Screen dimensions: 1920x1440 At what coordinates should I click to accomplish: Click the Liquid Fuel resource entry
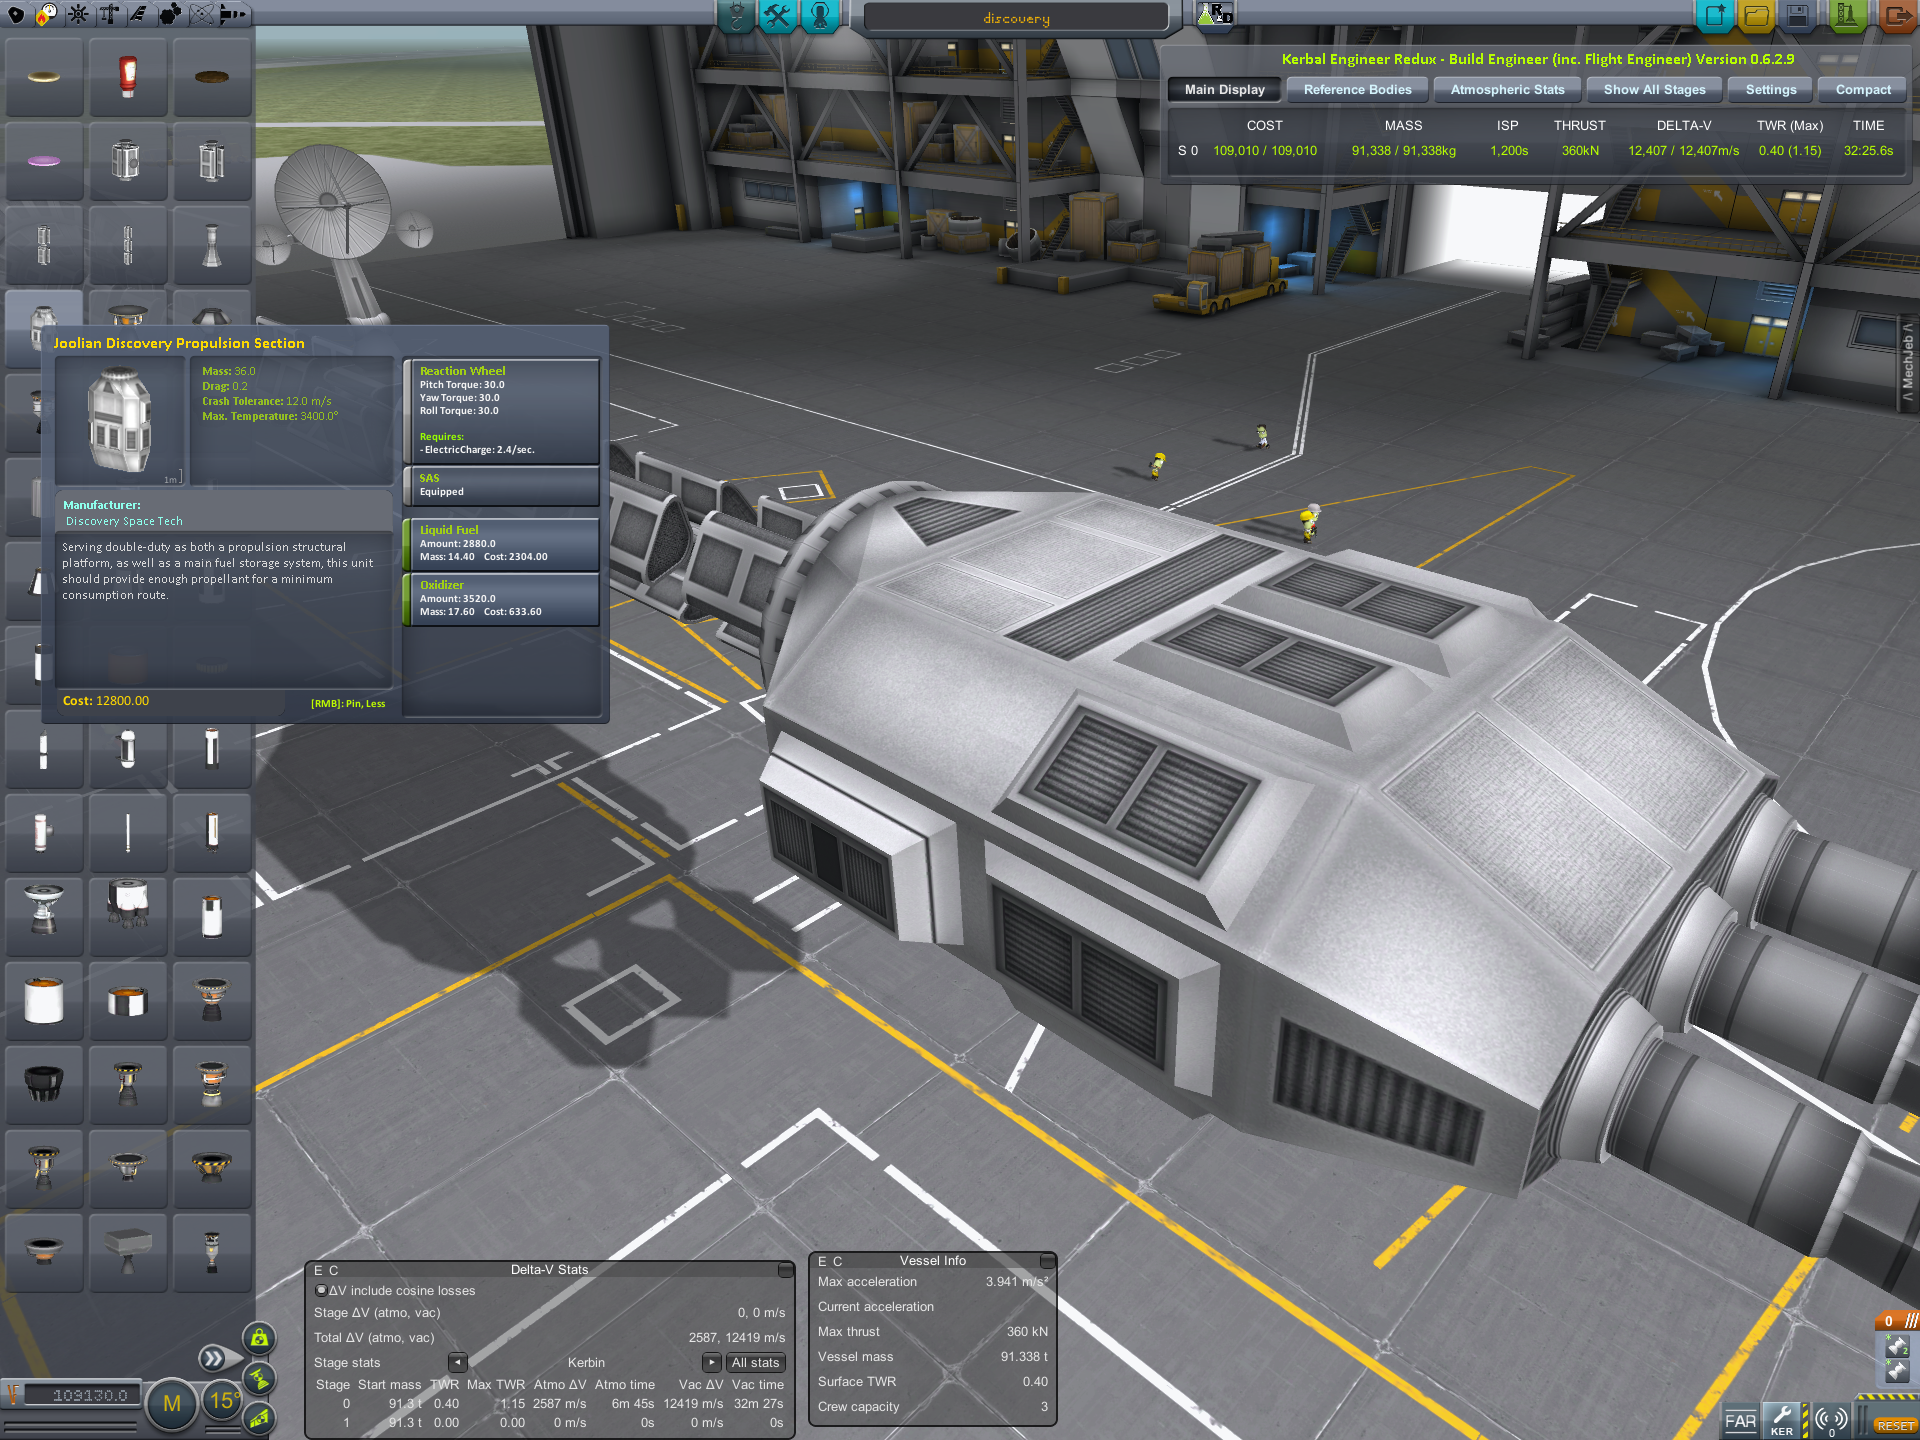pyautogui.click(x=501, y=543)
